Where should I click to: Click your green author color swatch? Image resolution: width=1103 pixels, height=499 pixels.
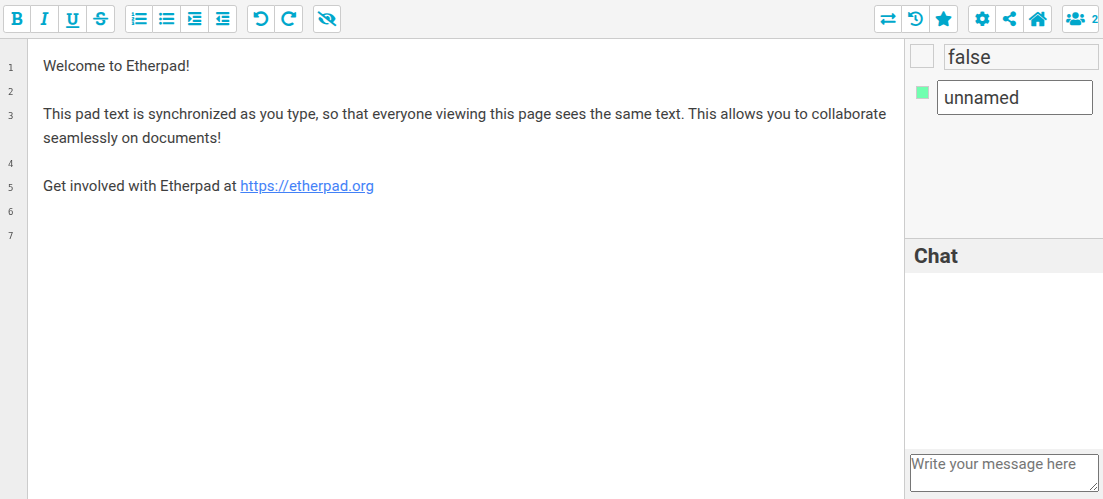tap(922, 92)
